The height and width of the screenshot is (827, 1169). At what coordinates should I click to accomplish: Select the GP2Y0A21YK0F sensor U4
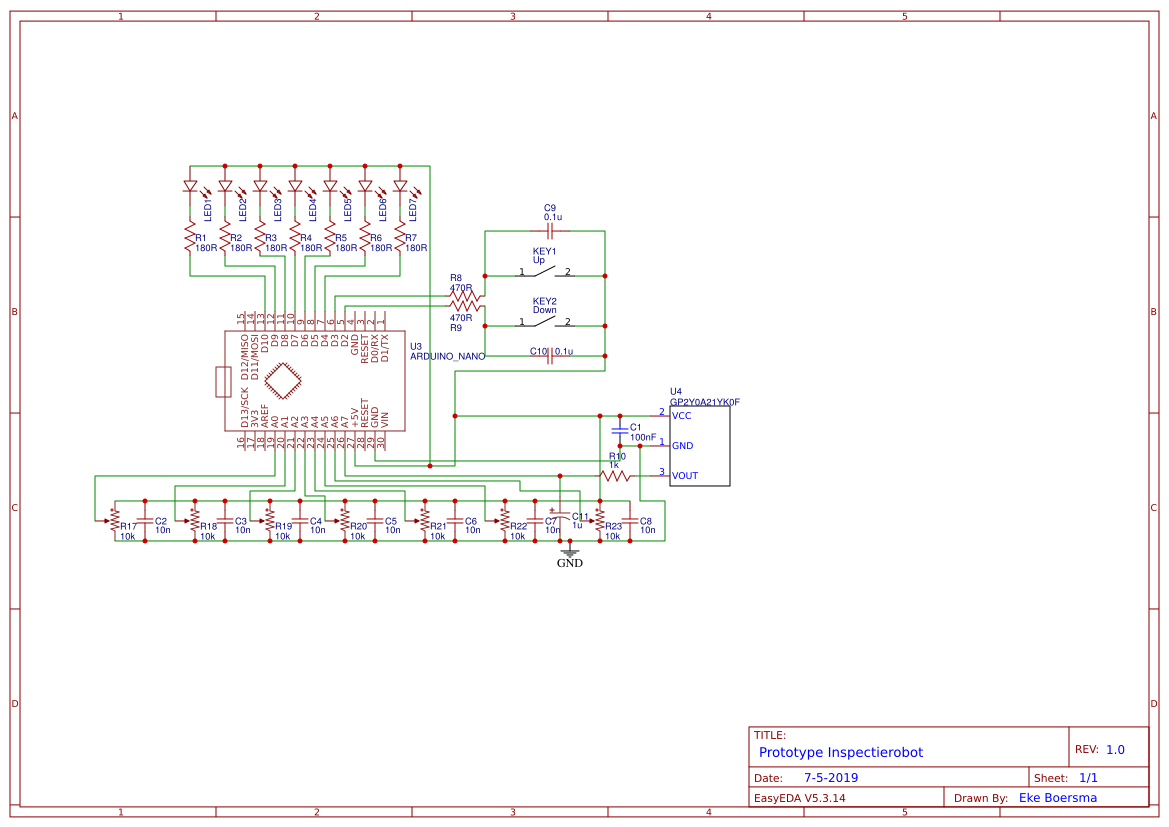(699, 445)
